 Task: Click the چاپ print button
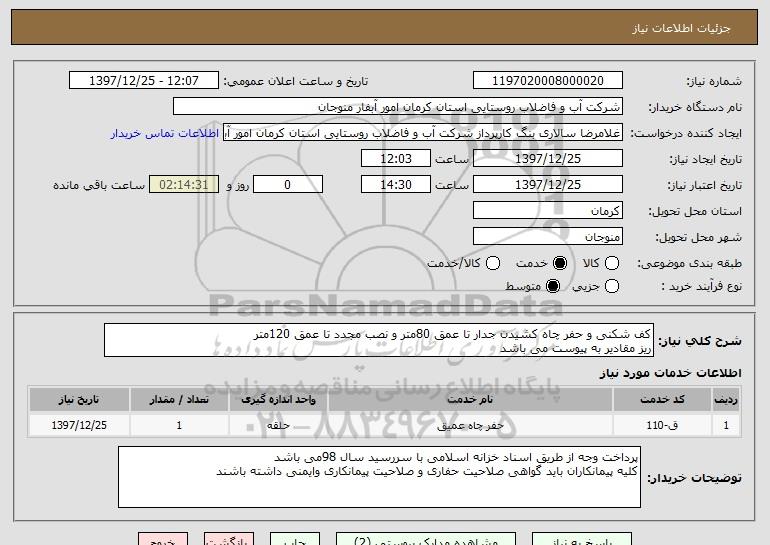point(295,540)
